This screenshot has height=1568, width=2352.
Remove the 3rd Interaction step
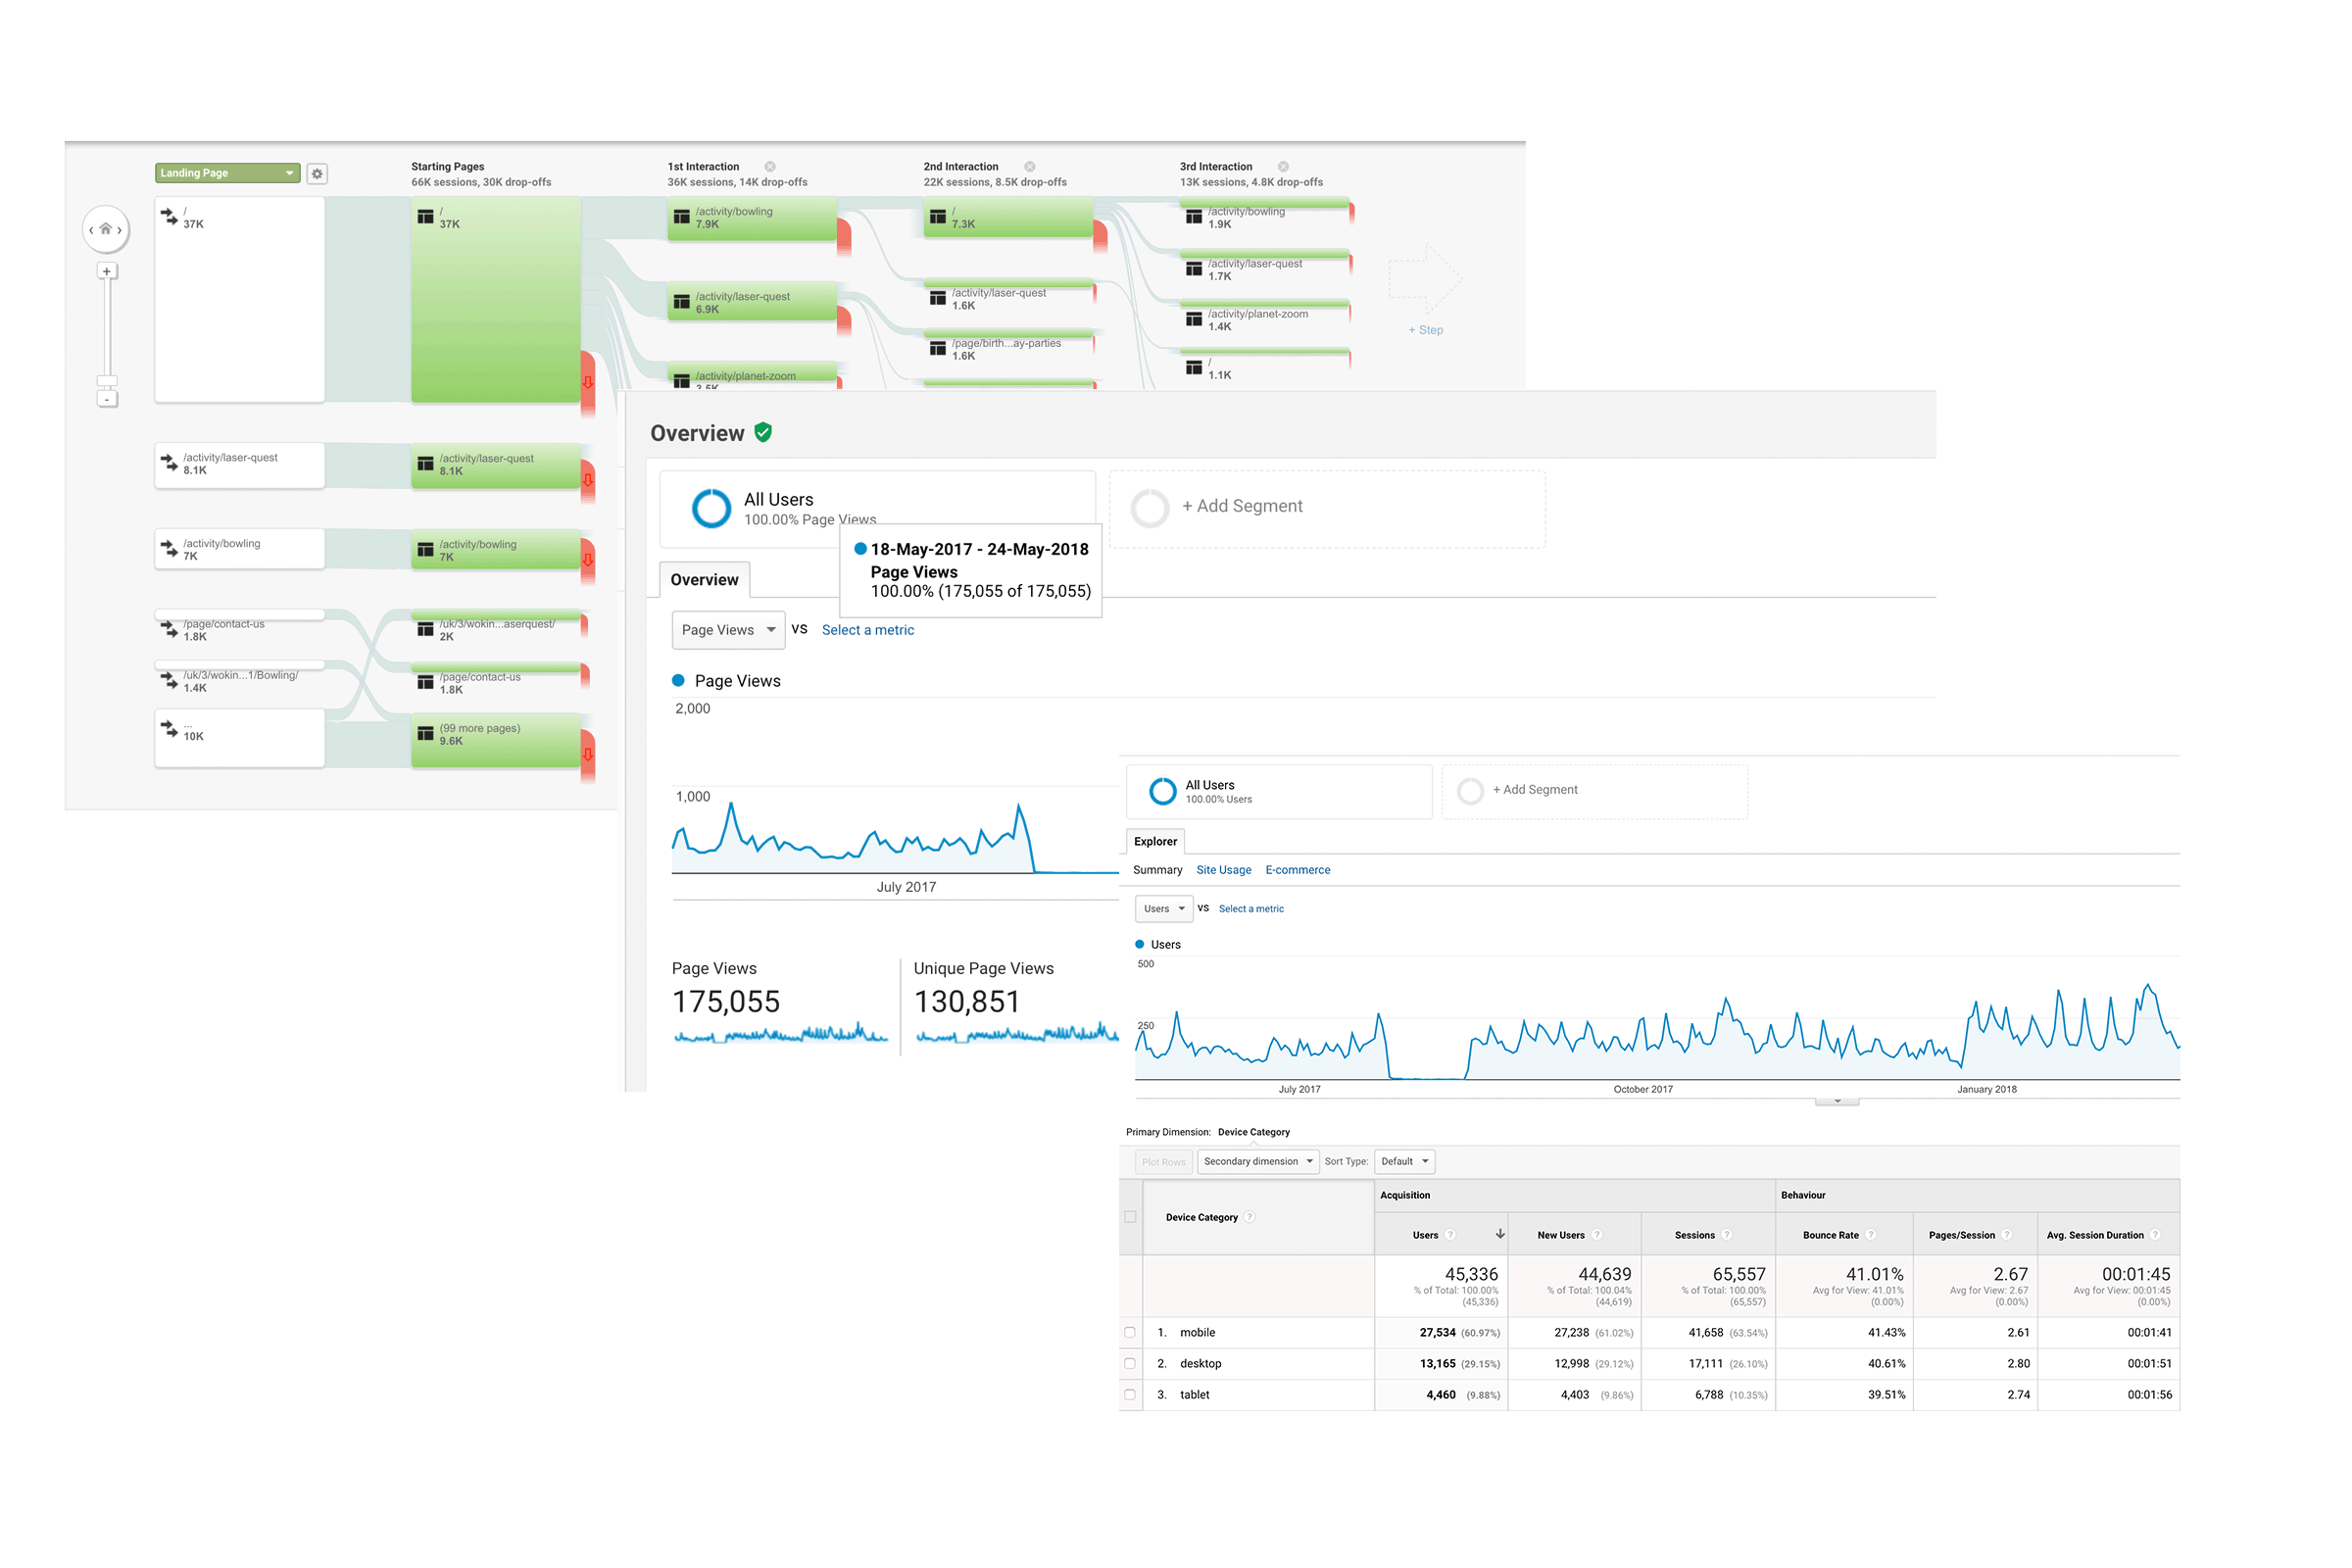1283,167
